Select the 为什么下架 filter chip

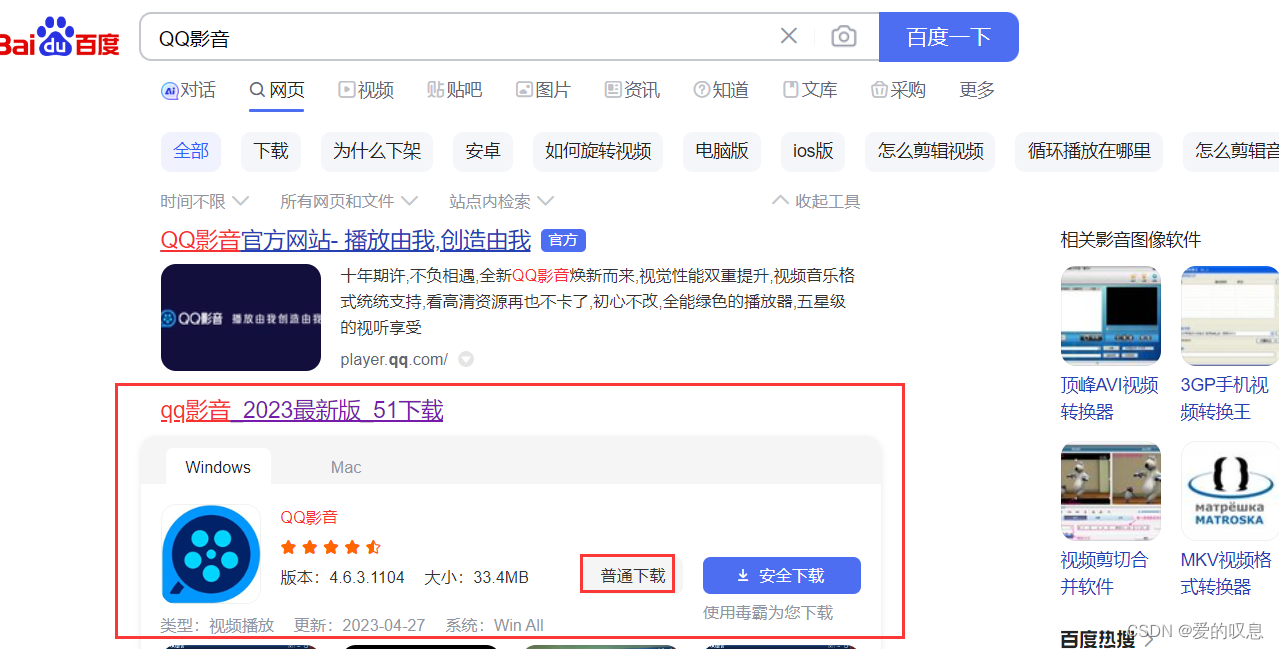pyautogui.click(x=377, y=151)
